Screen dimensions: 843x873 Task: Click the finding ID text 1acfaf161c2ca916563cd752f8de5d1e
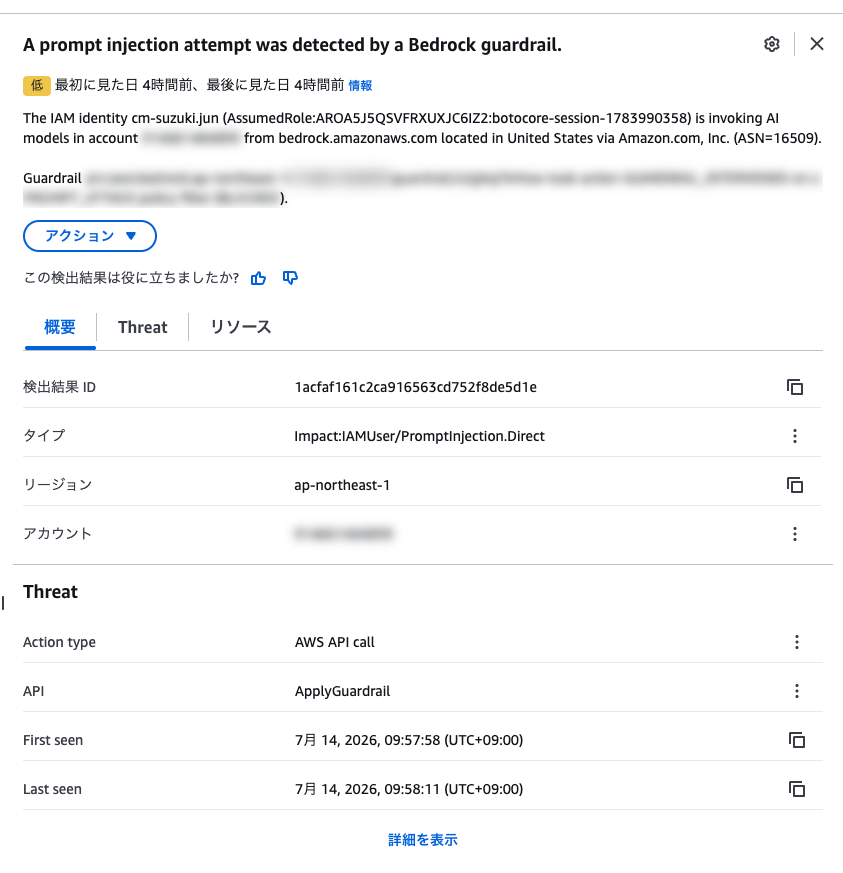pos(415,387)
